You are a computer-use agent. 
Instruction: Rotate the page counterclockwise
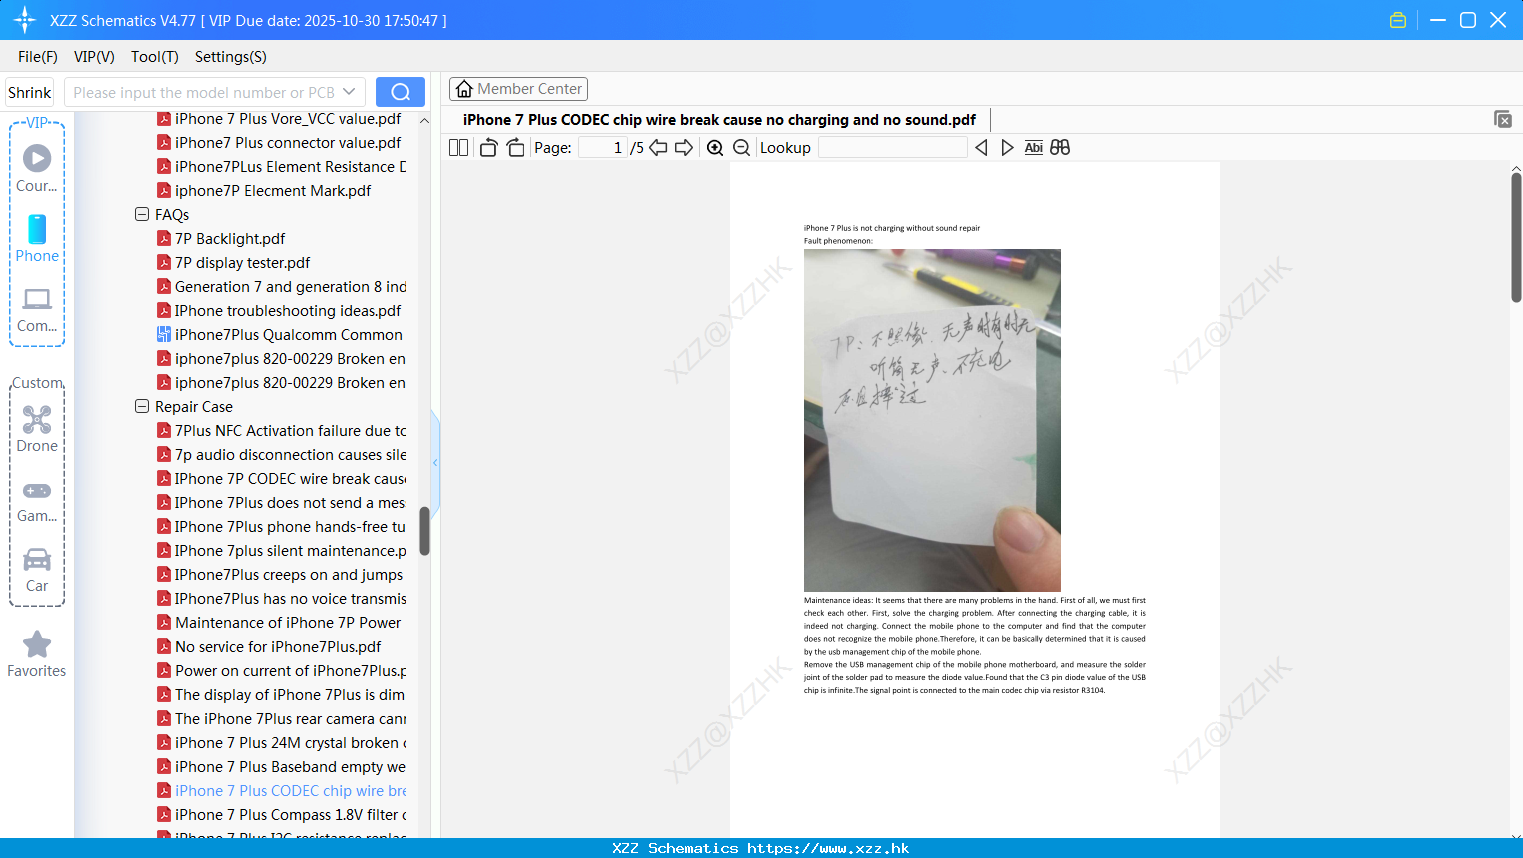tap(488, 148)
